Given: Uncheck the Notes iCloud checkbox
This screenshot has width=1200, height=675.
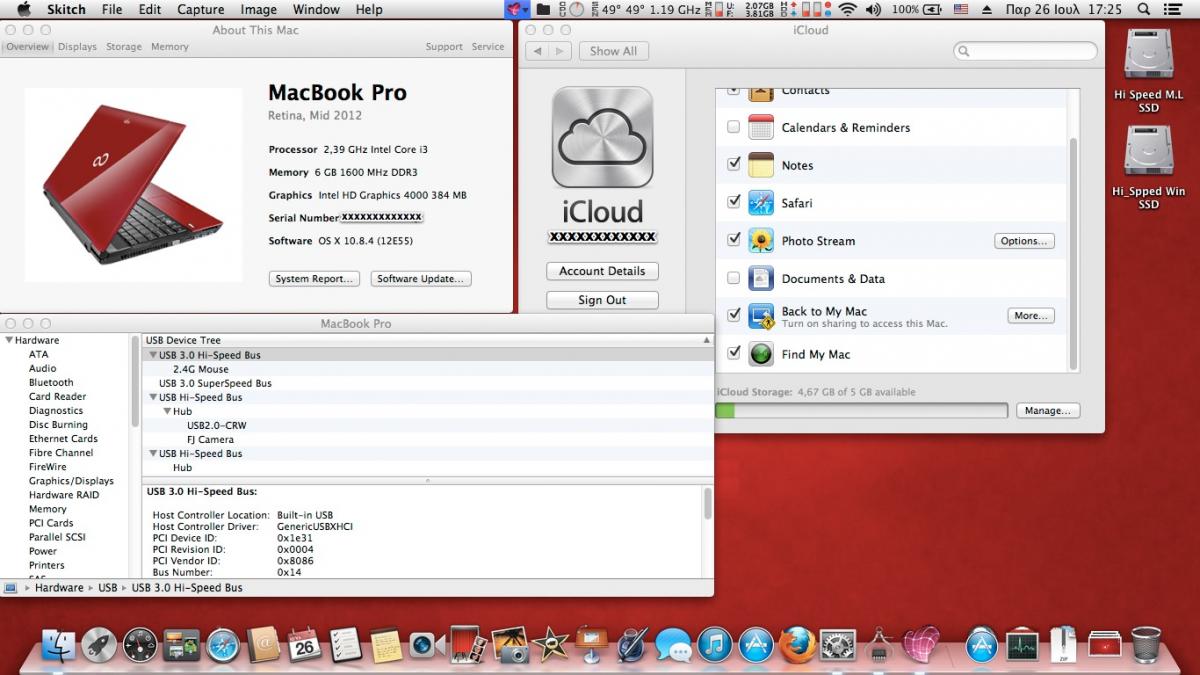Looking at the screenshot, I should [x=734, y=165].
